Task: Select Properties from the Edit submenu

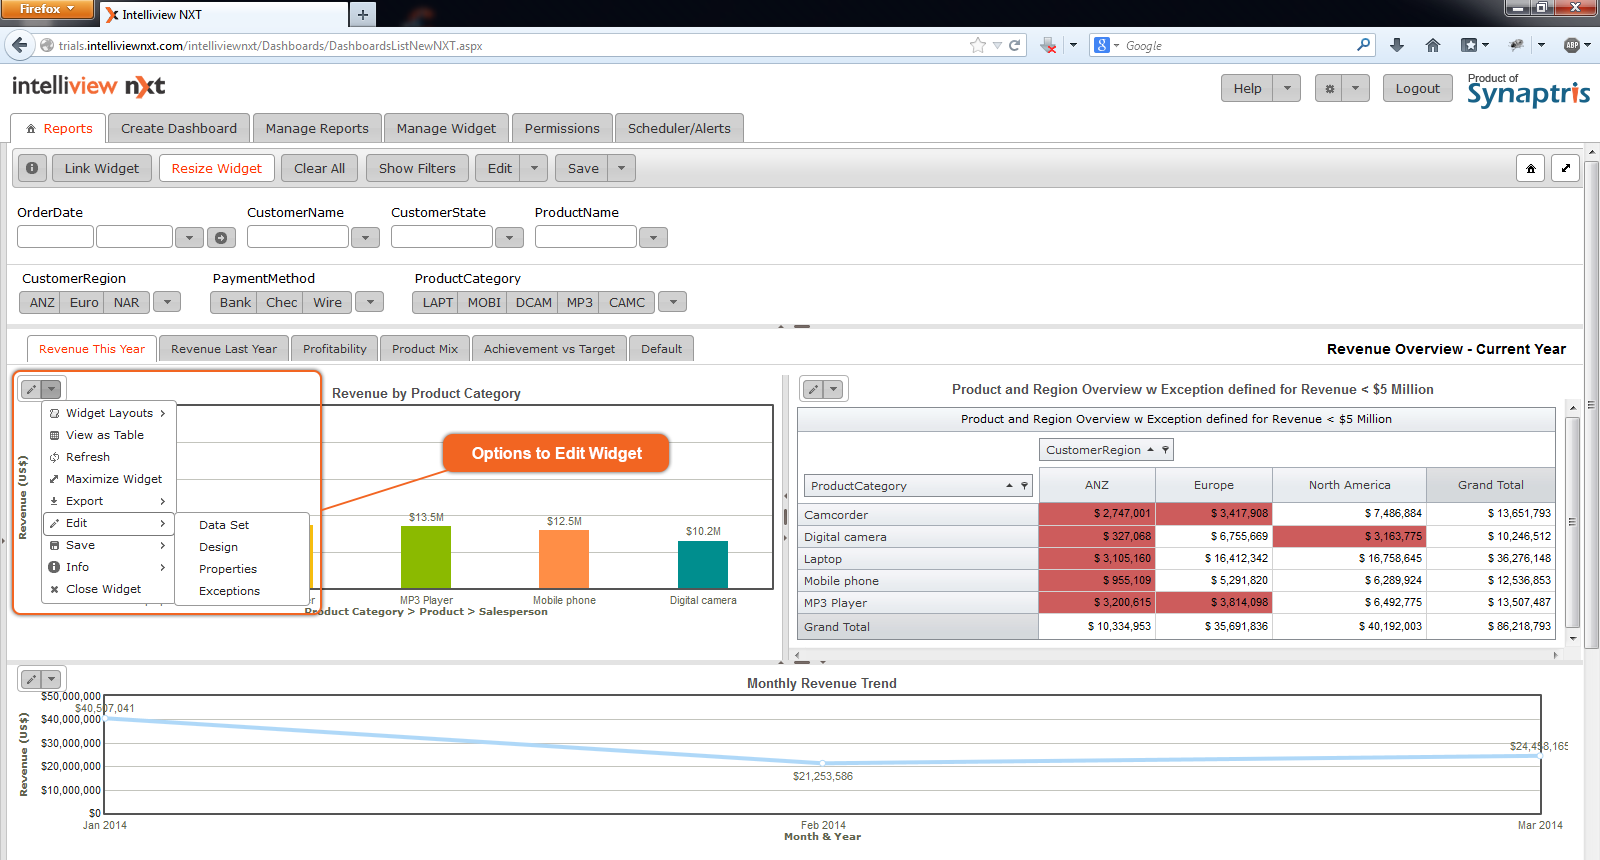Action: click(x=228, y=569)
